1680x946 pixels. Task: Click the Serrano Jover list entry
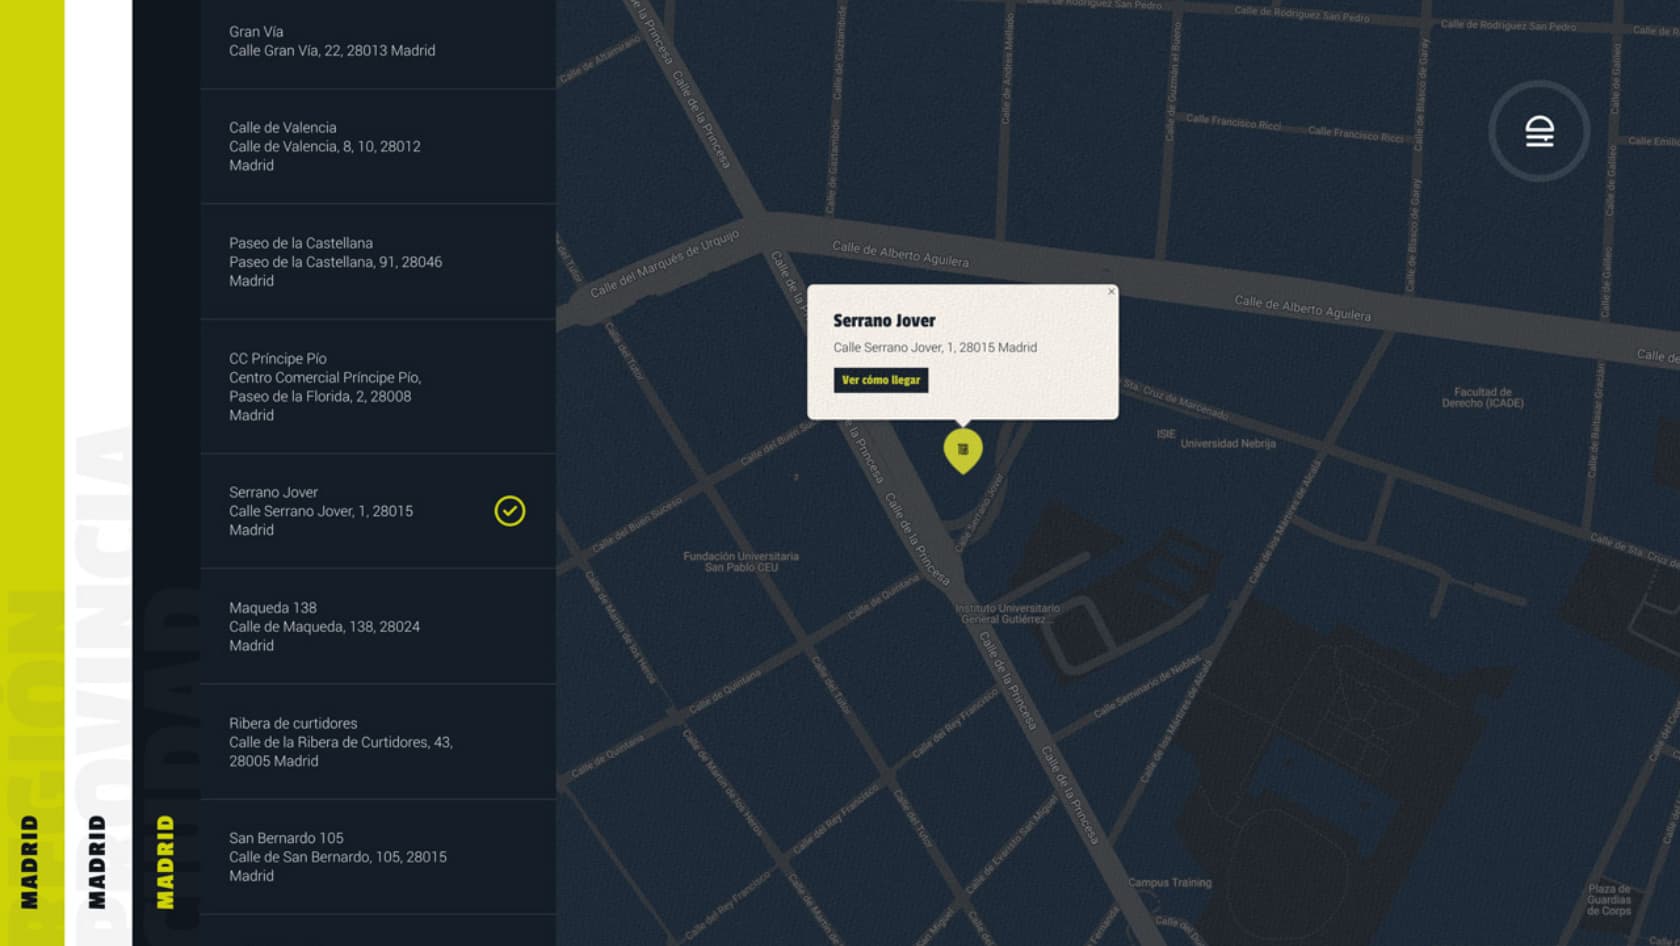click(x=340, y=511)
